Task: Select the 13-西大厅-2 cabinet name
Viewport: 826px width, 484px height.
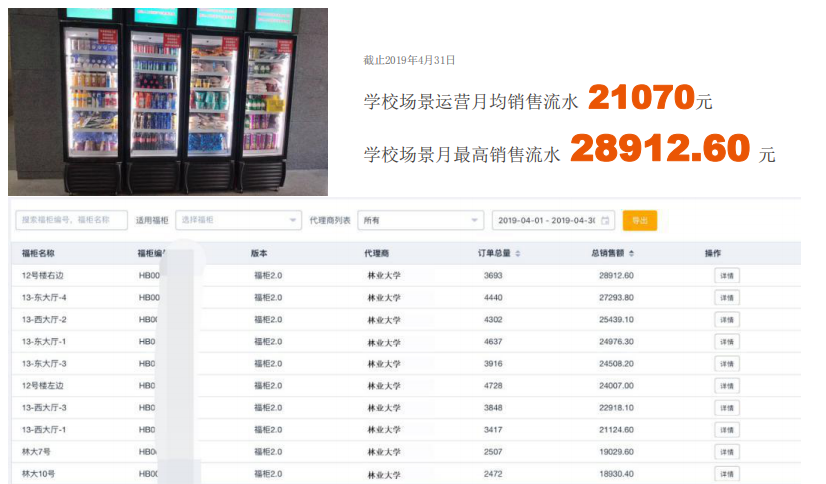Action: 44,320
